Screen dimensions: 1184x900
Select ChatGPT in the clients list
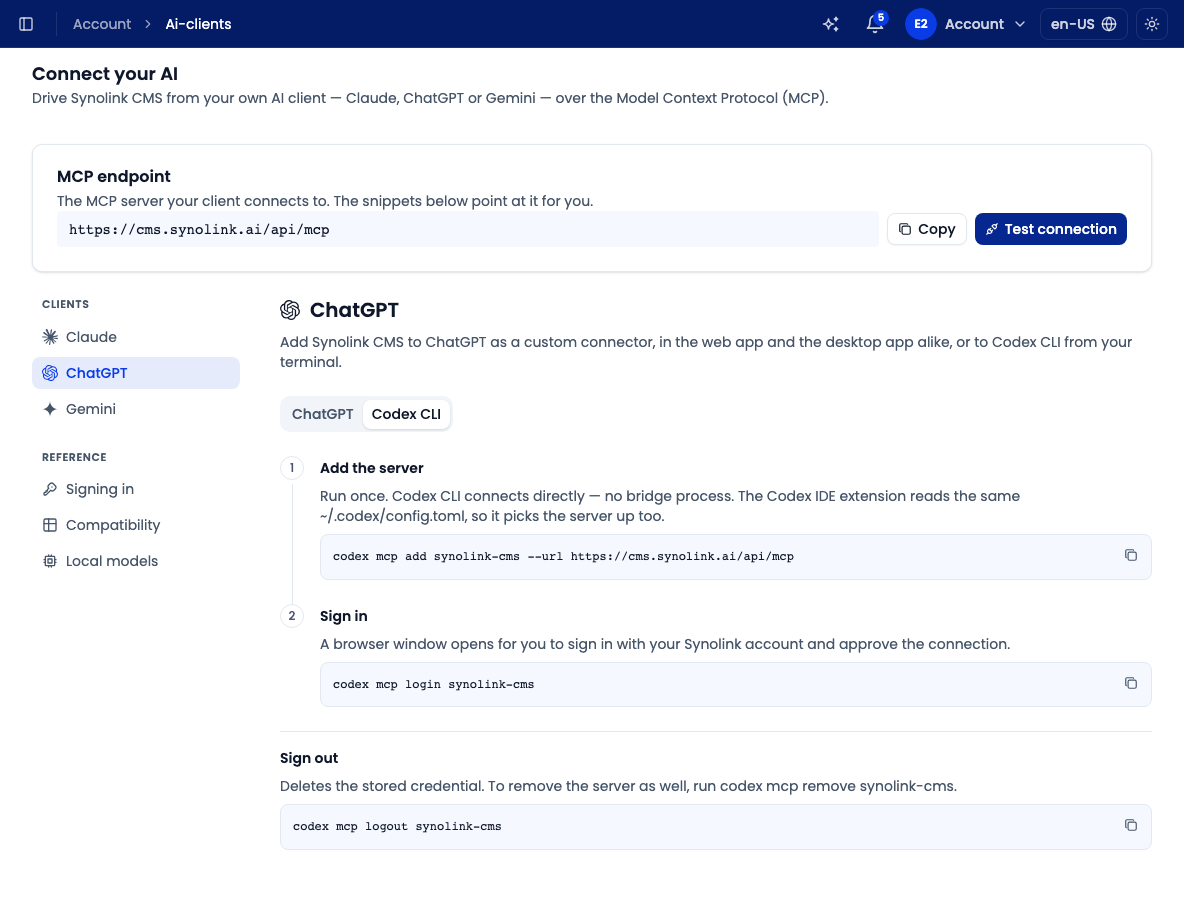(x=136, y=373)
